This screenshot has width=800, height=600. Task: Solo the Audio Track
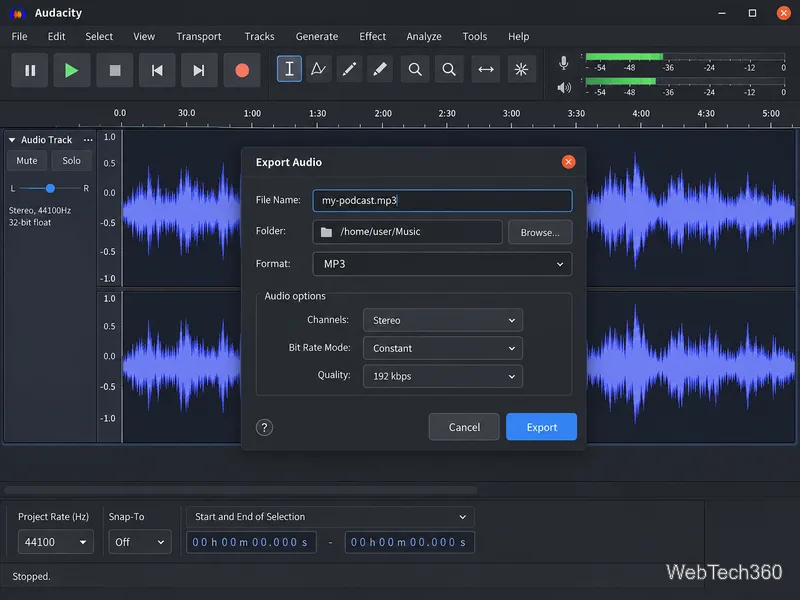pyautogui.click(x=71, y=161)
